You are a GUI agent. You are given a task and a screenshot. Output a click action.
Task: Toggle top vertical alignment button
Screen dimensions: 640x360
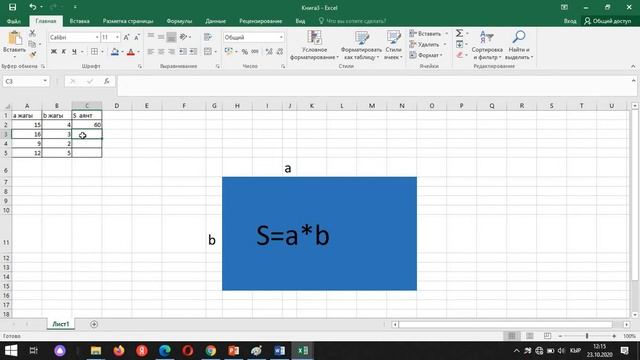[151, 37]
